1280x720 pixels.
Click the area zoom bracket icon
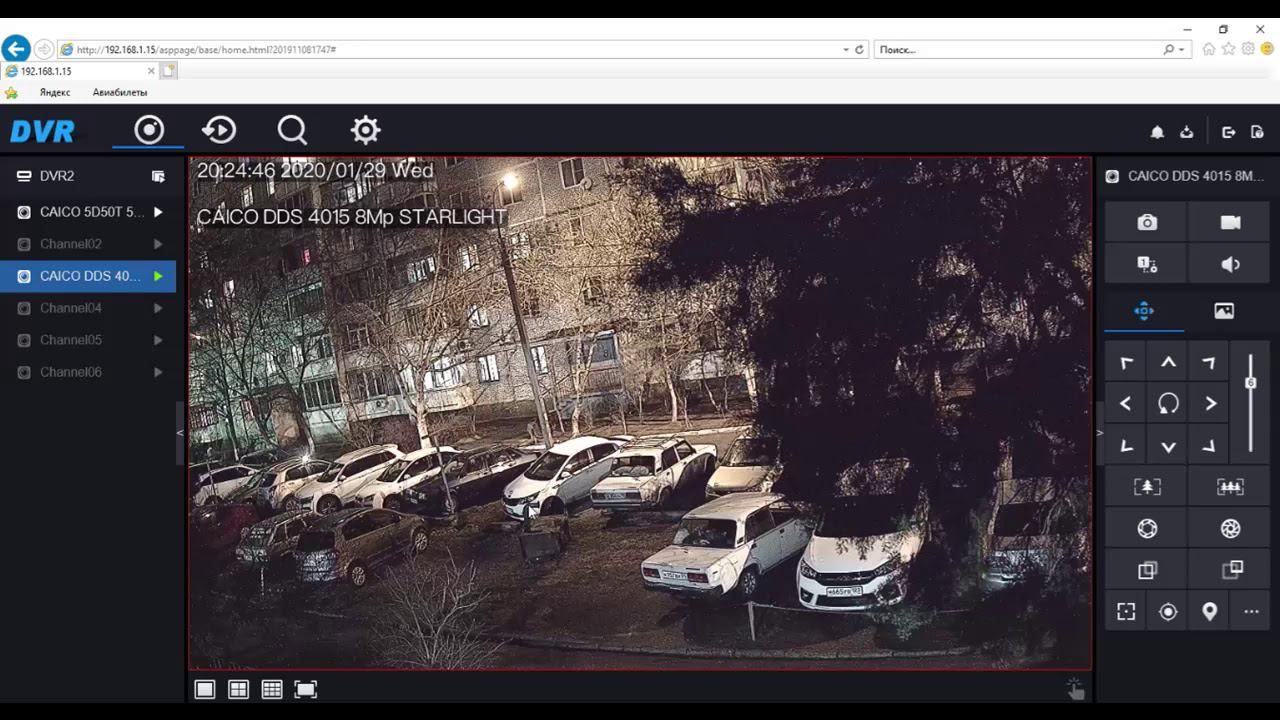point(1126,612)
